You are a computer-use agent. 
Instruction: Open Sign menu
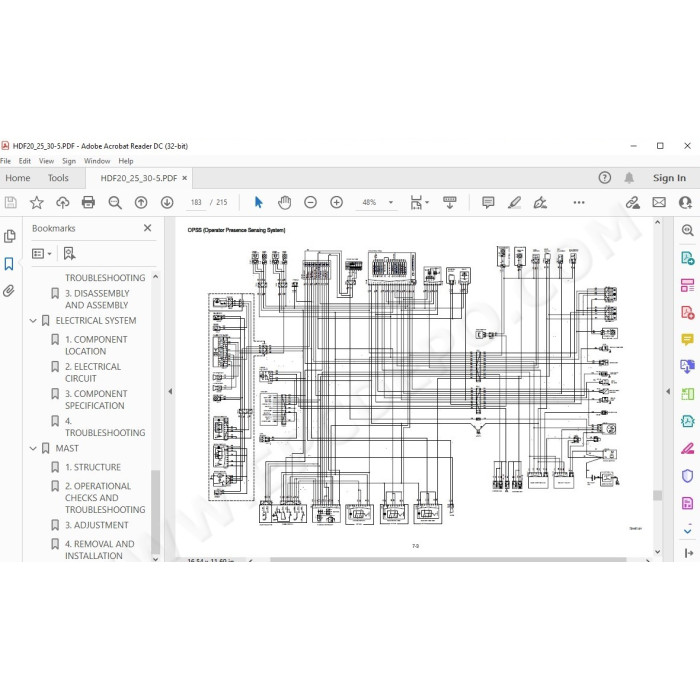pyautogui.click(x=69, y=161)
